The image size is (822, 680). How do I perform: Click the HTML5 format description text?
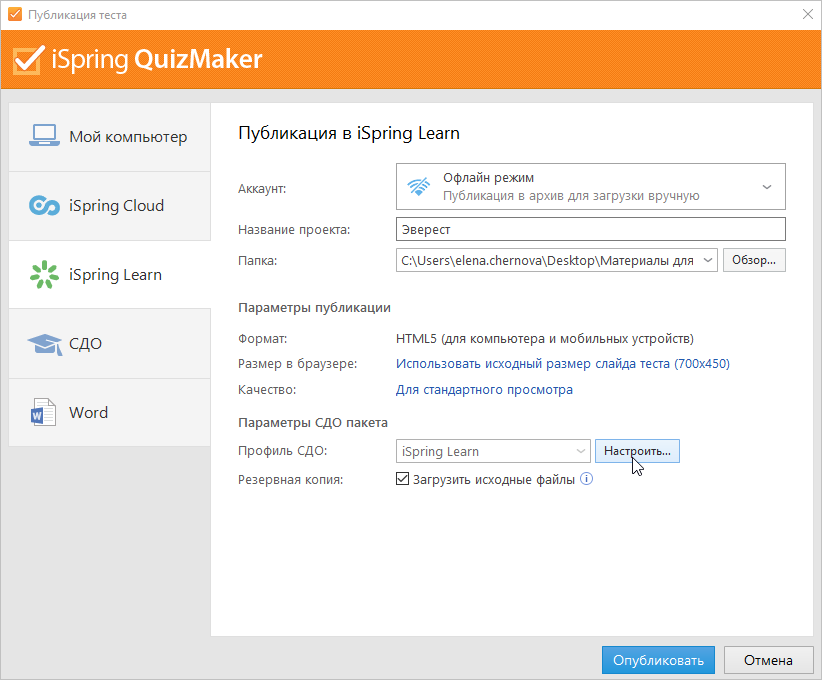[x=544, y=339]
